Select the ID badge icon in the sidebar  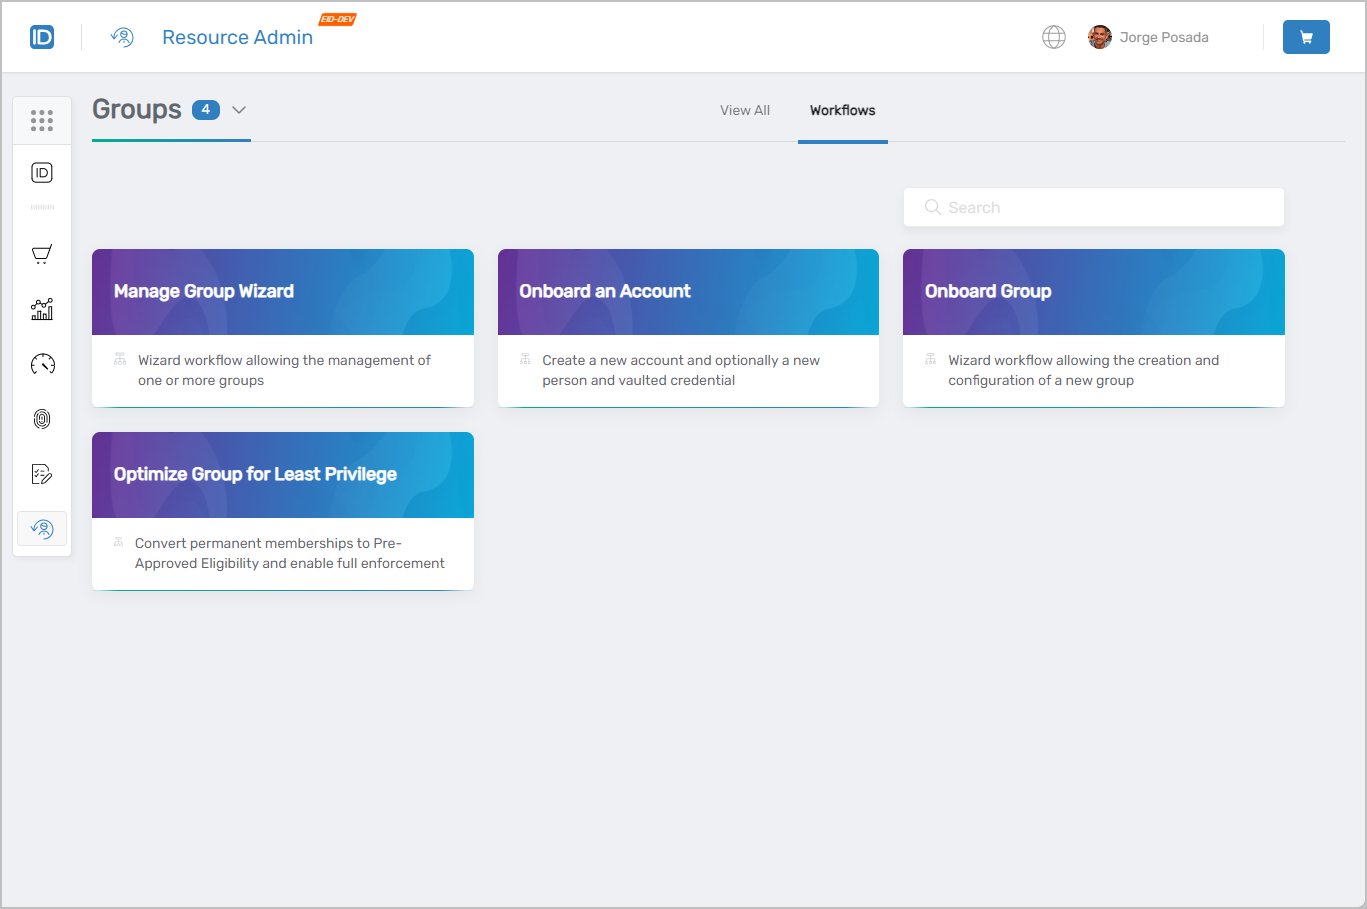click(42, 172)
